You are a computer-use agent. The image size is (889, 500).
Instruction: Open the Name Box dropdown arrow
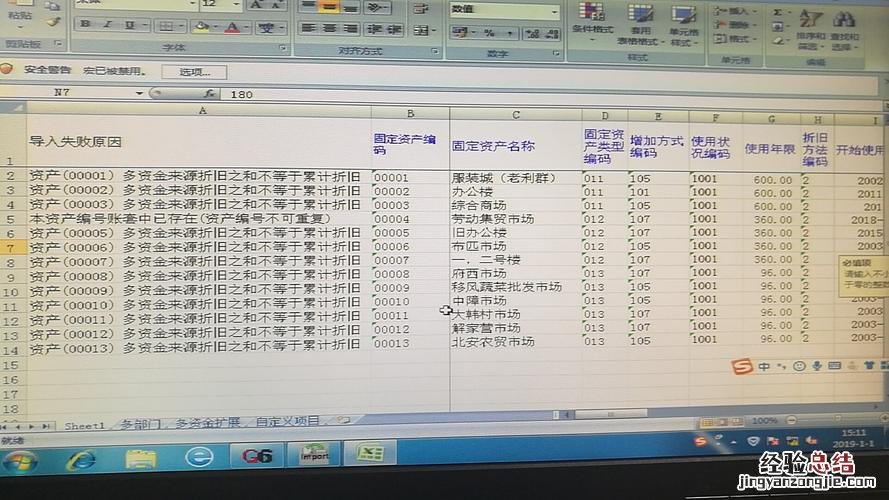[x=139, y=93]
